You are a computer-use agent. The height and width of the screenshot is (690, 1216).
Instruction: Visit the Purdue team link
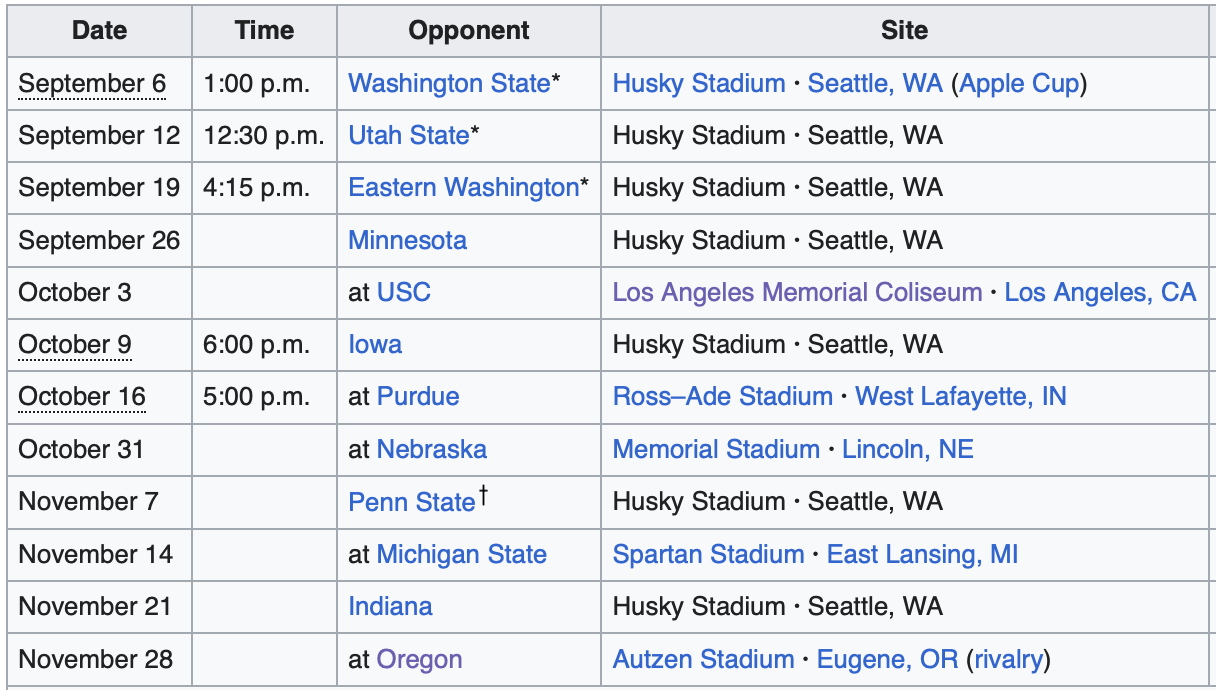coord(418,396)
